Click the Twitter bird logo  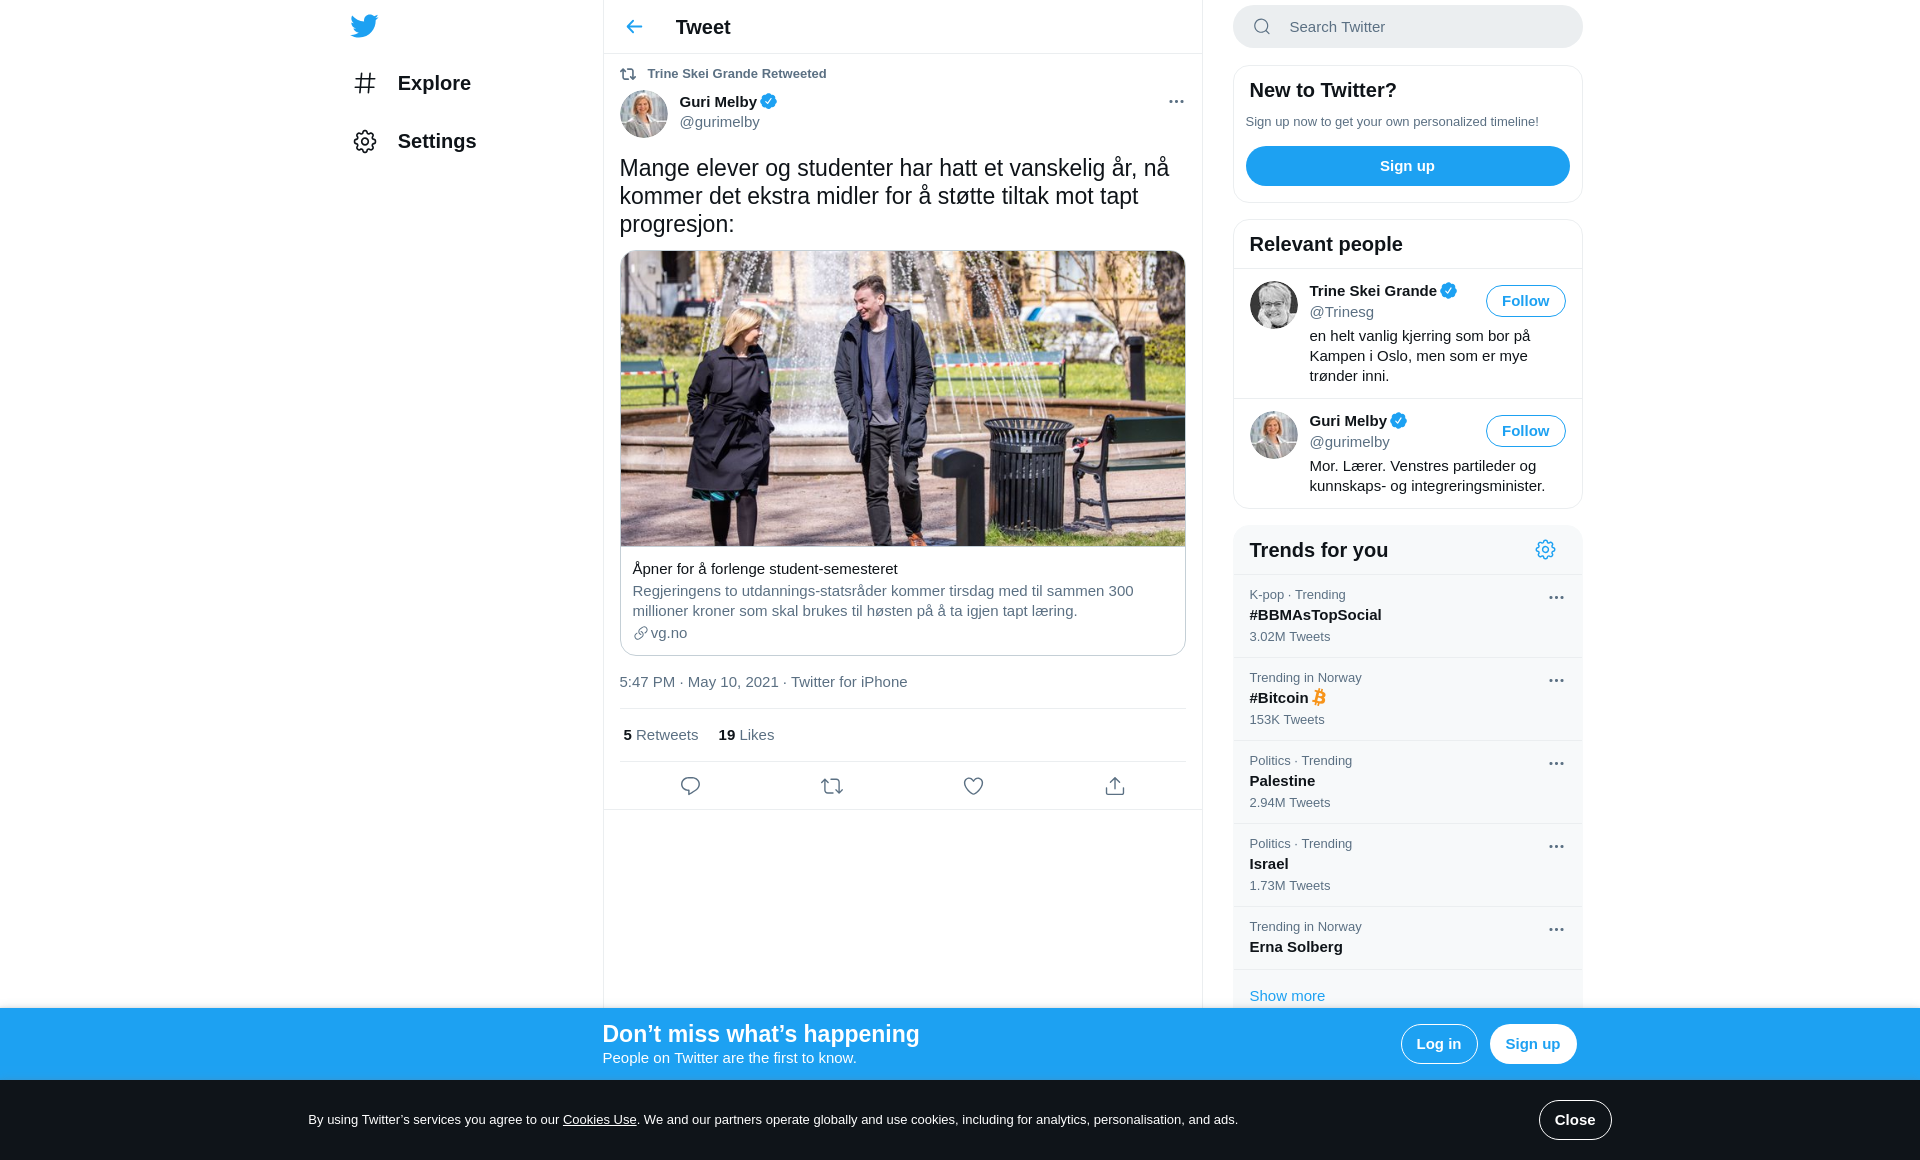pos(364,26)
